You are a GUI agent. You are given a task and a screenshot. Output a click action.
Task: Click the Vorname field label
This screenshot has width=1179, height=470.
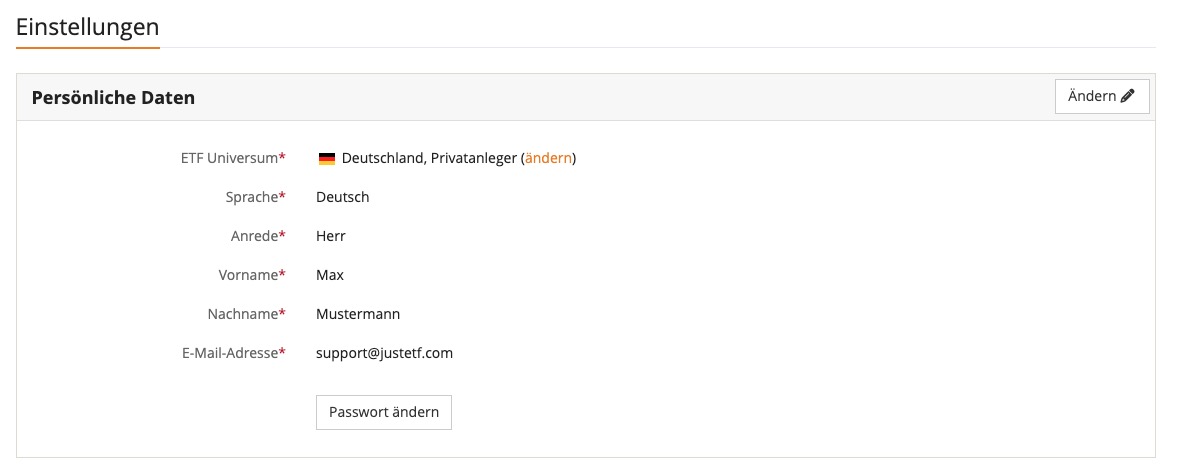[x=248, y=275]
